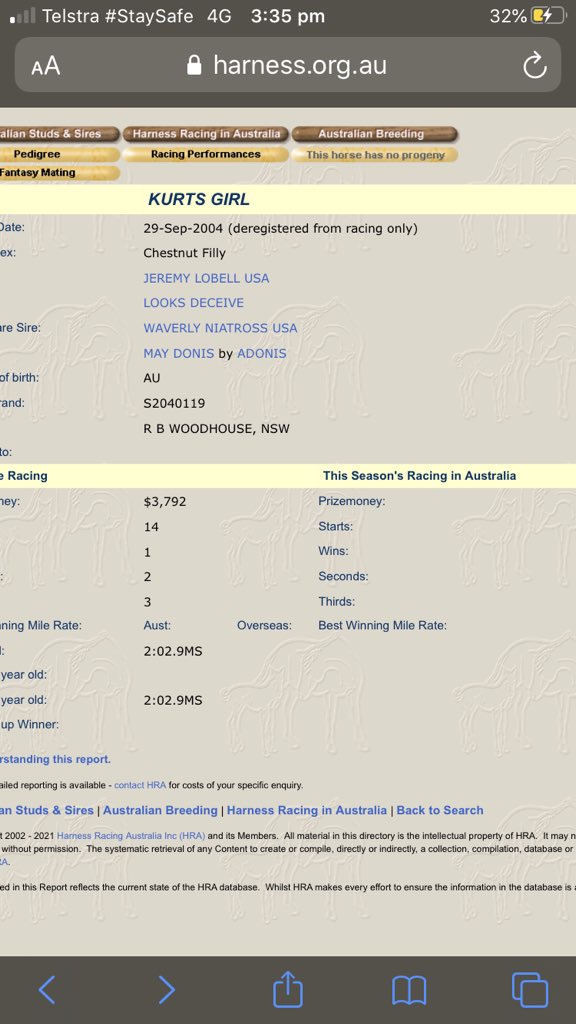Tap the country of birth value AU
Viewport: 576px width, 1024px height.
tap(152, 378)
